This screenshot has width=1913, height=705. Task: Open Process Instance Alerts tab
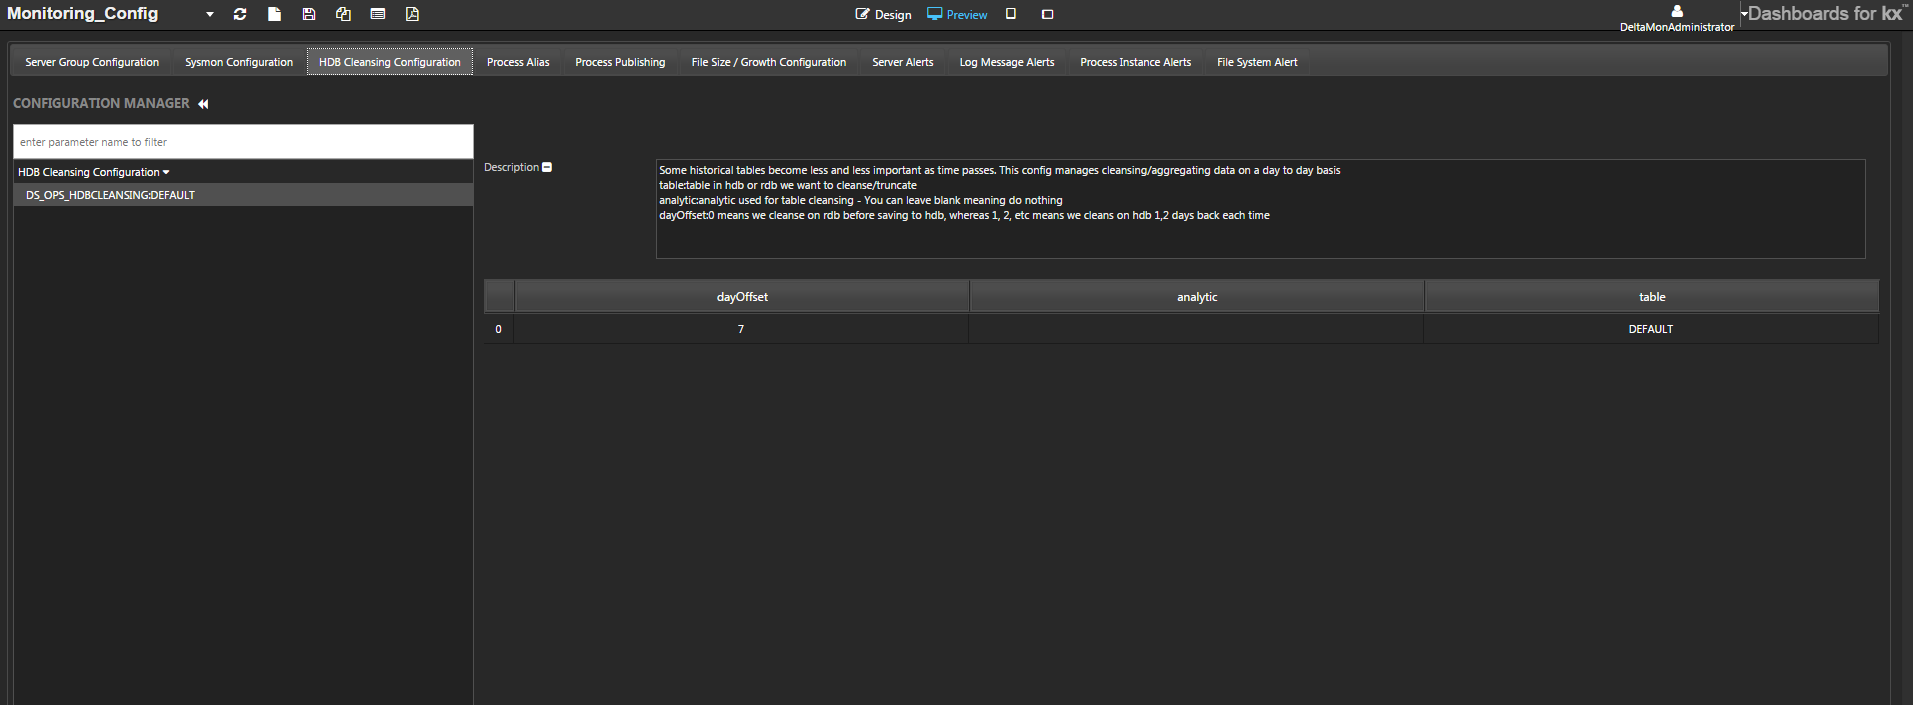[x=1136, y=62]
